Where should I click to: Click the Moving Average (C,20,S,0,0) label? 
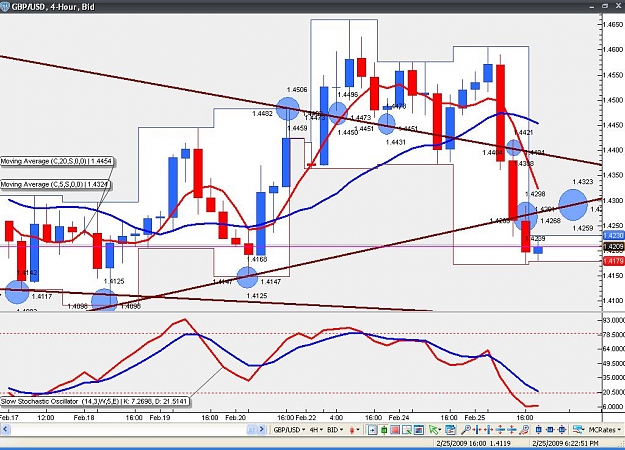(57, 161)
